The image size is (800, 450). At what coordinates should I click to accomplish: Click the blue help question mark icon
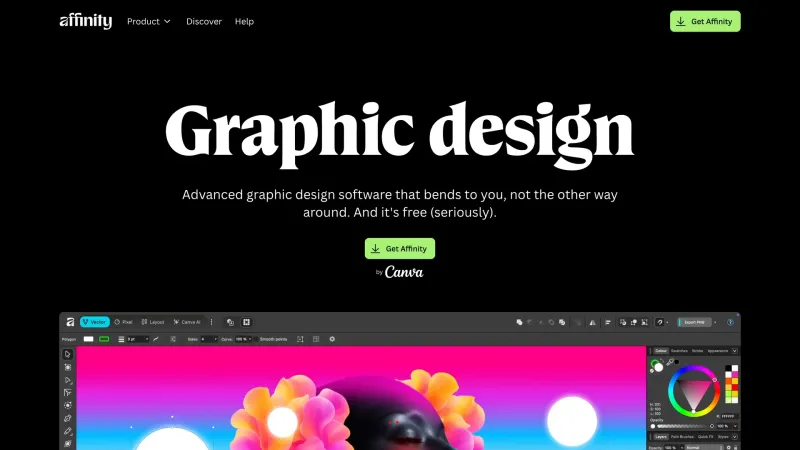click(x=730, y=322)
